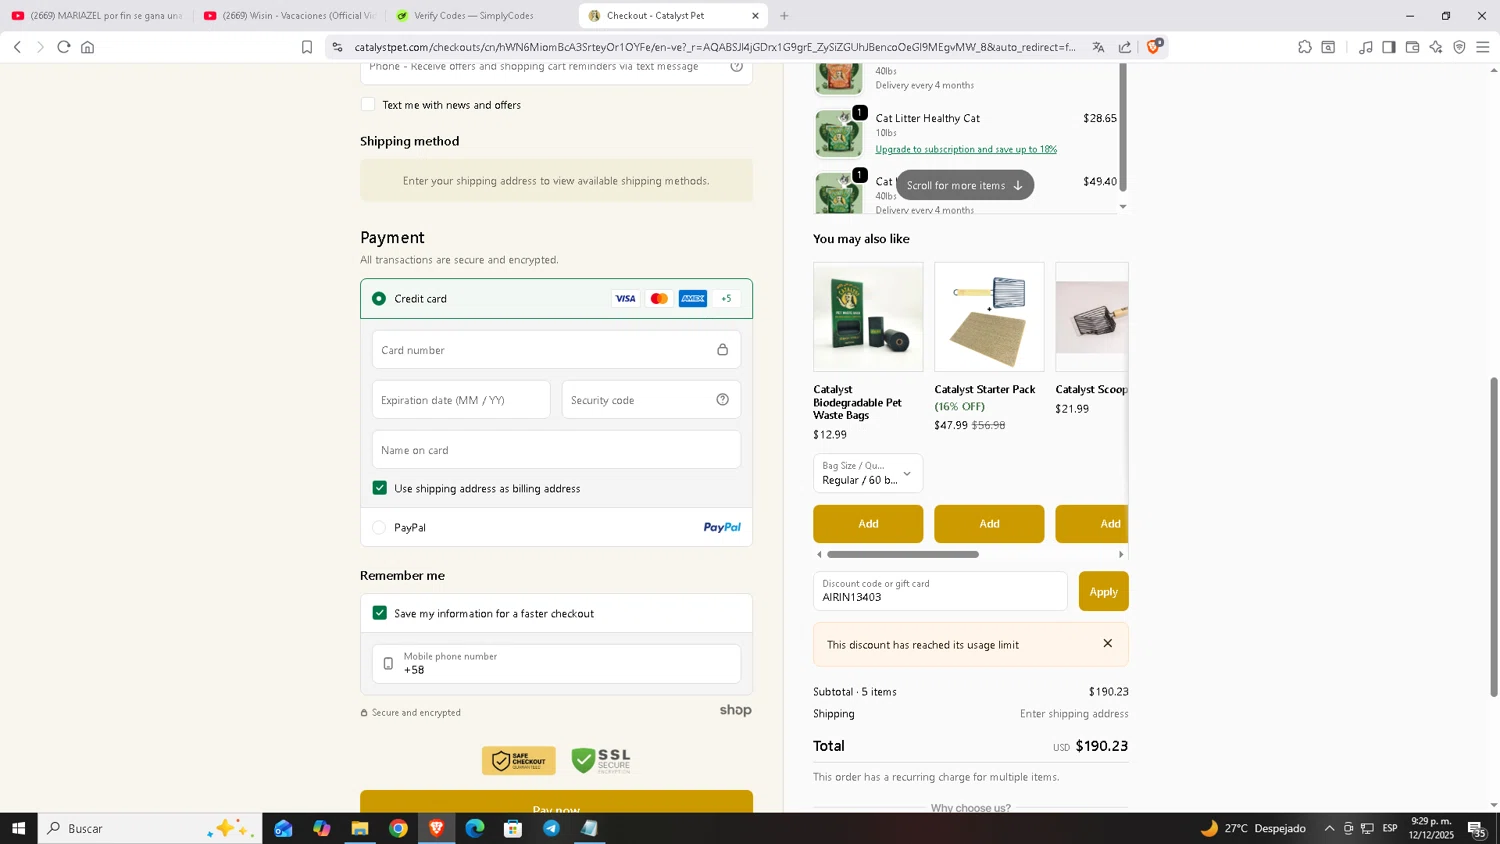Click the discount code input field
1500x844 pixels.
click(x=940, y=591)
